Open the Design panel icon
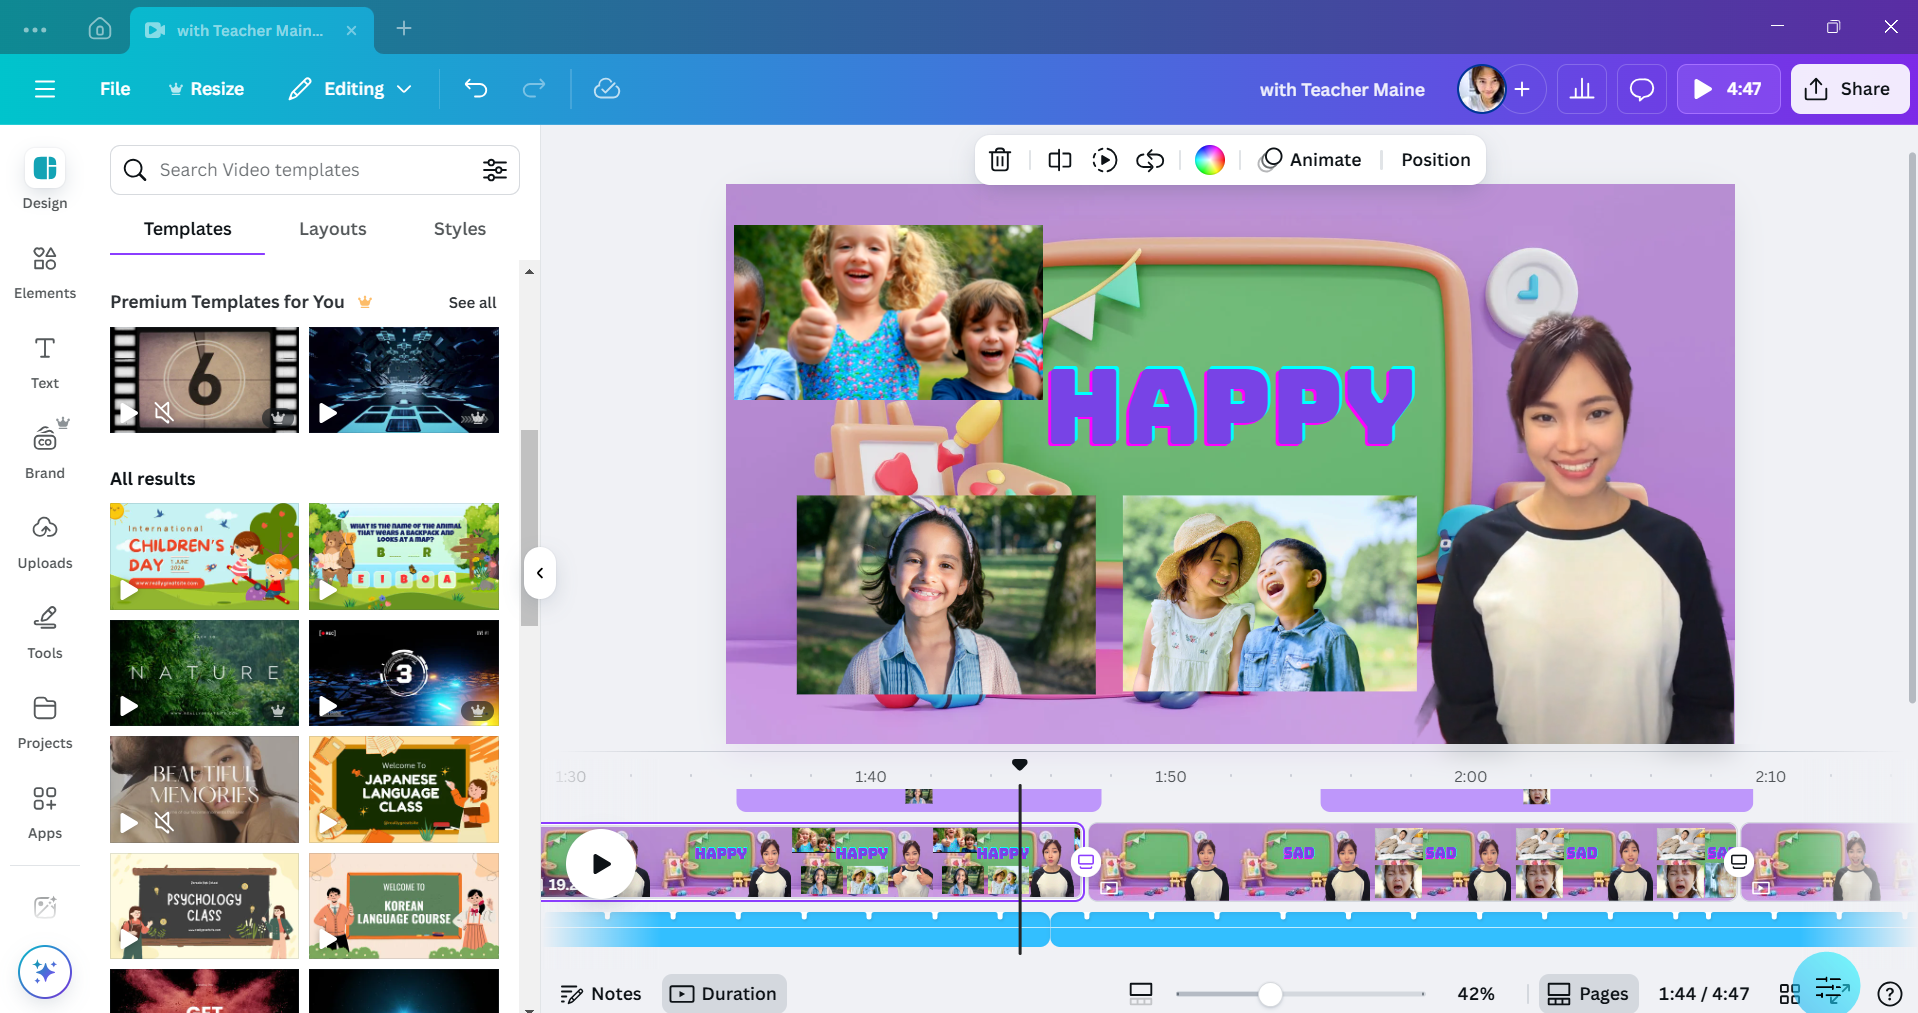Image resolution: width=1918 pixels, height=1013 pixels. coord(45,168)
